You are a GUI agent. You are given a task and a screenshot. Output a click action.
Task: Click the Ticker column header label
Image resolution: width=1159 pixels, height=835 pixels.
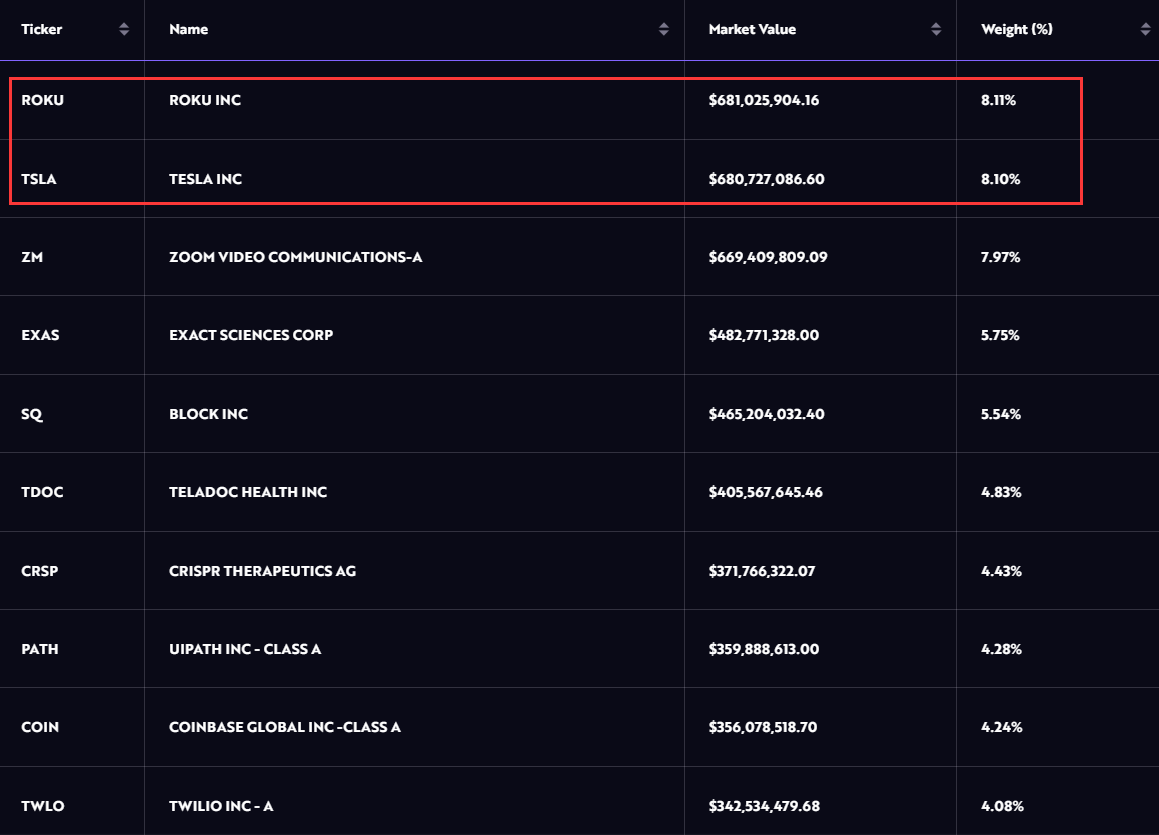click(42, 30)
